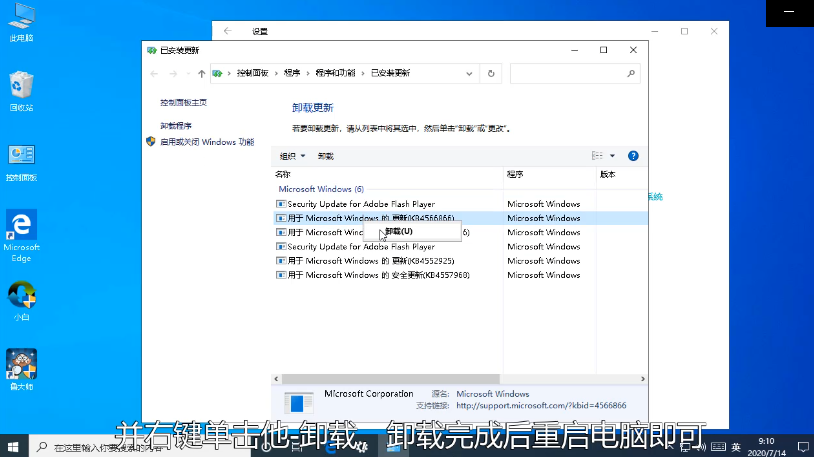Sort by the 名称 column header
The width and height of the screenshot is (814, 457).
(x=283, y=174)
